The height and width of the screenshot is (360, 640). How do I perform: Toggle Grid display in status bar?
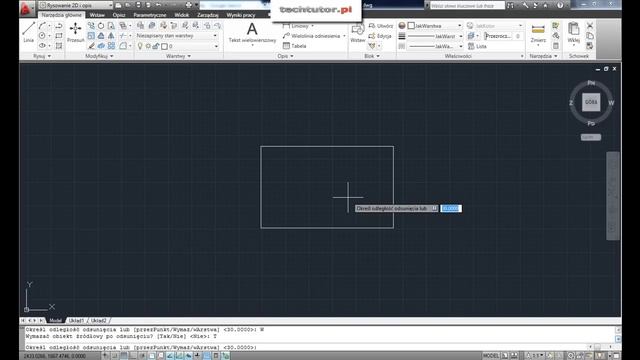pos(124,356)
